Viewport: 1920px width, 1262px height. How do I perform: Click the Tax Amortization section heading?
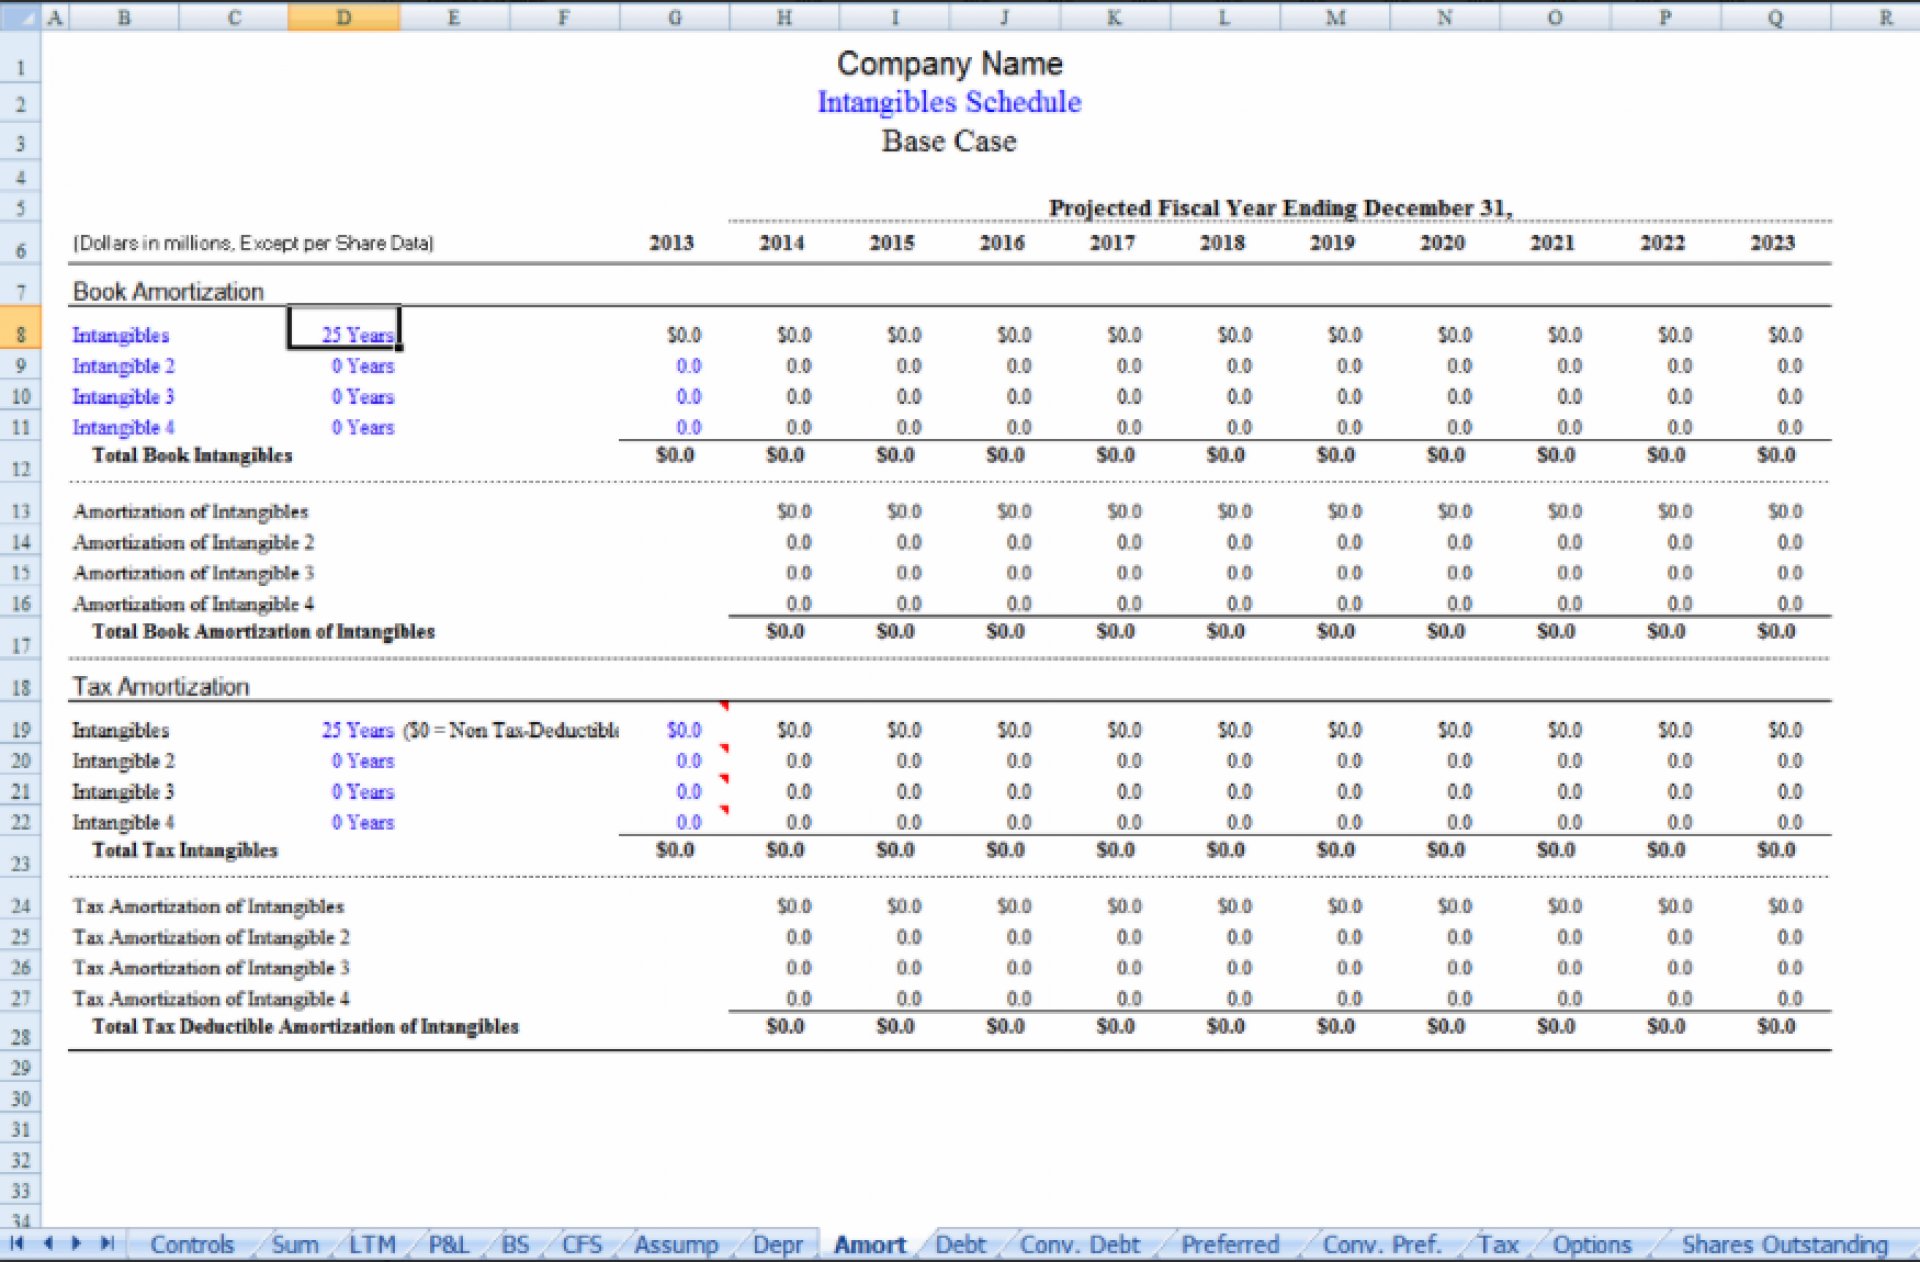(161, 686)
